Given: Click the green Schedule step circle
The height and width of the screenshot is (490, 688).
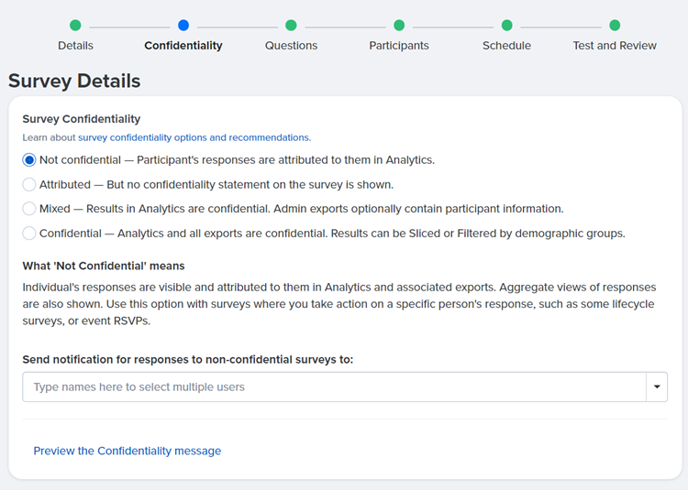Looking at the screenshot, I should 507,25.
